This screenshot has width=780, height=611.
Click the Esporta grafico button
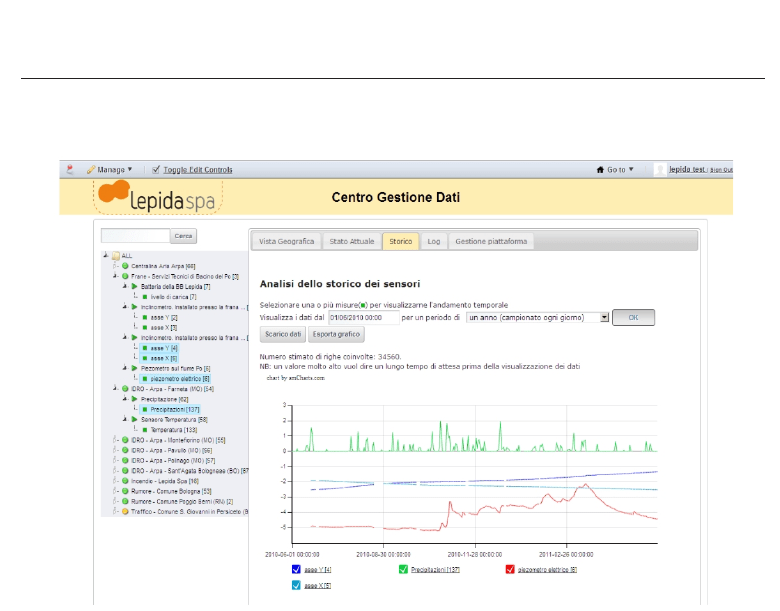tap(336, 334)
